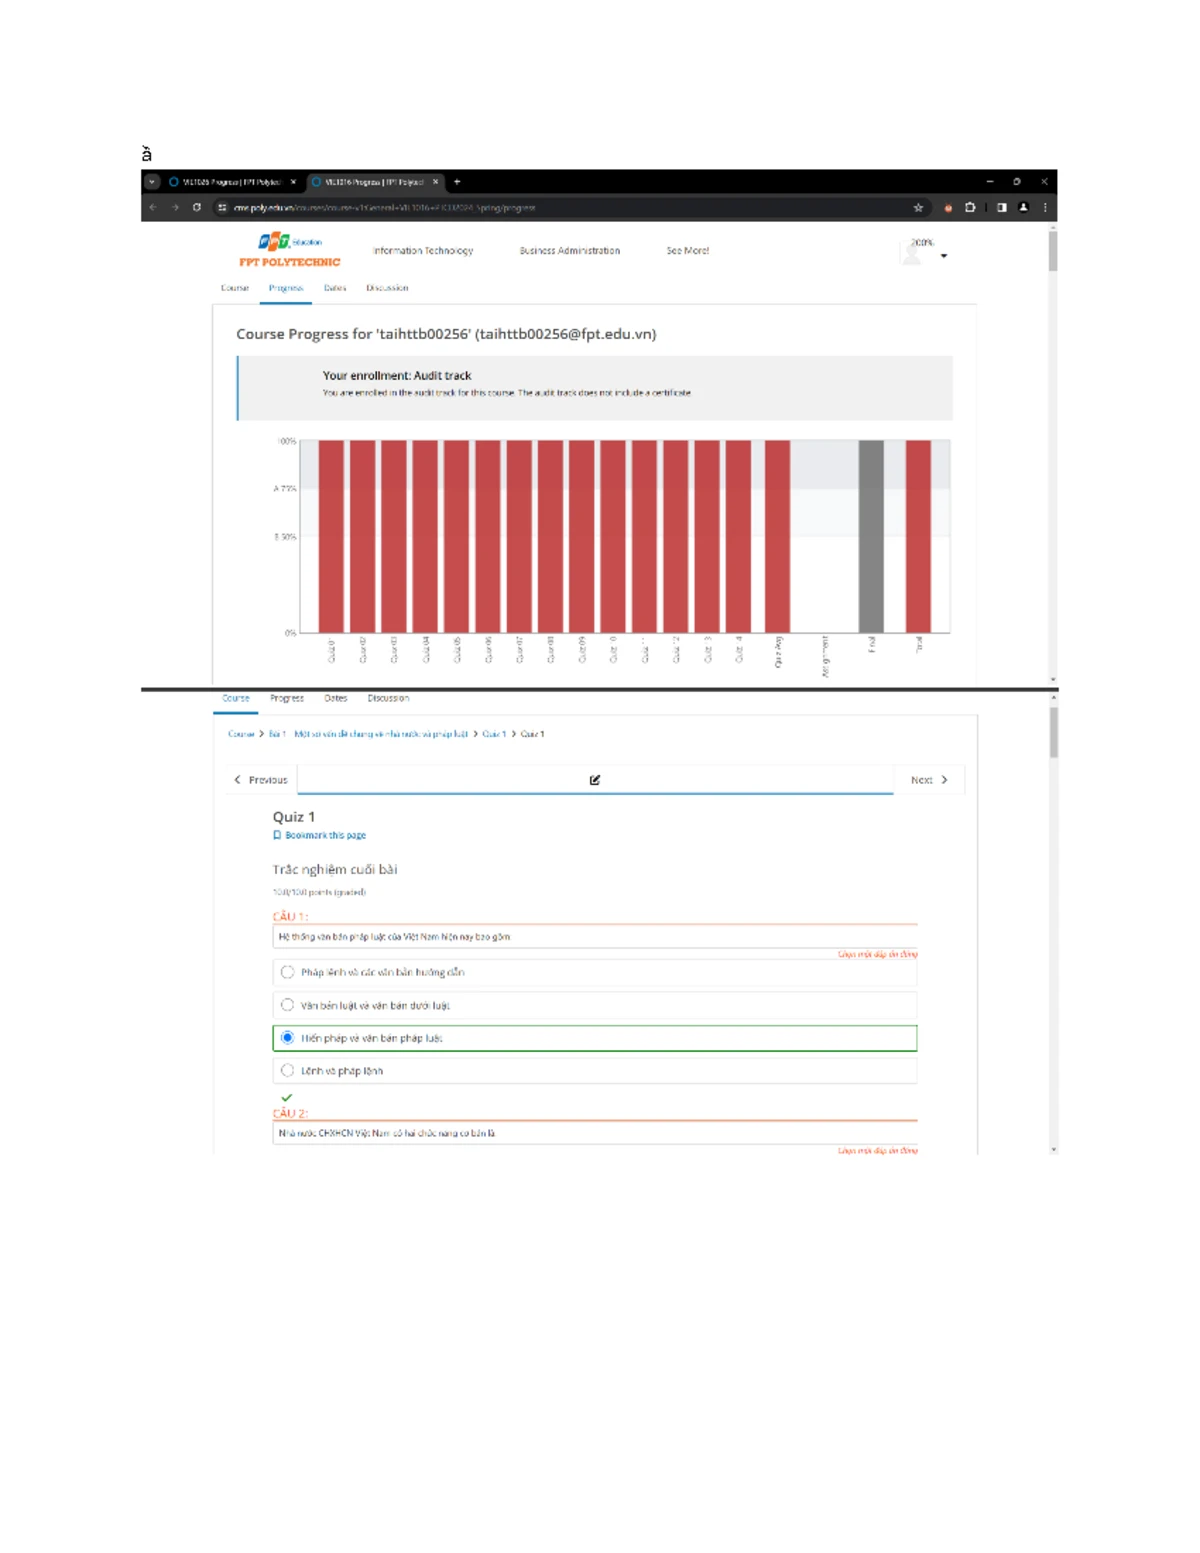
Task: Close the active MLT Progress browser tab
Action: (435, 182)
